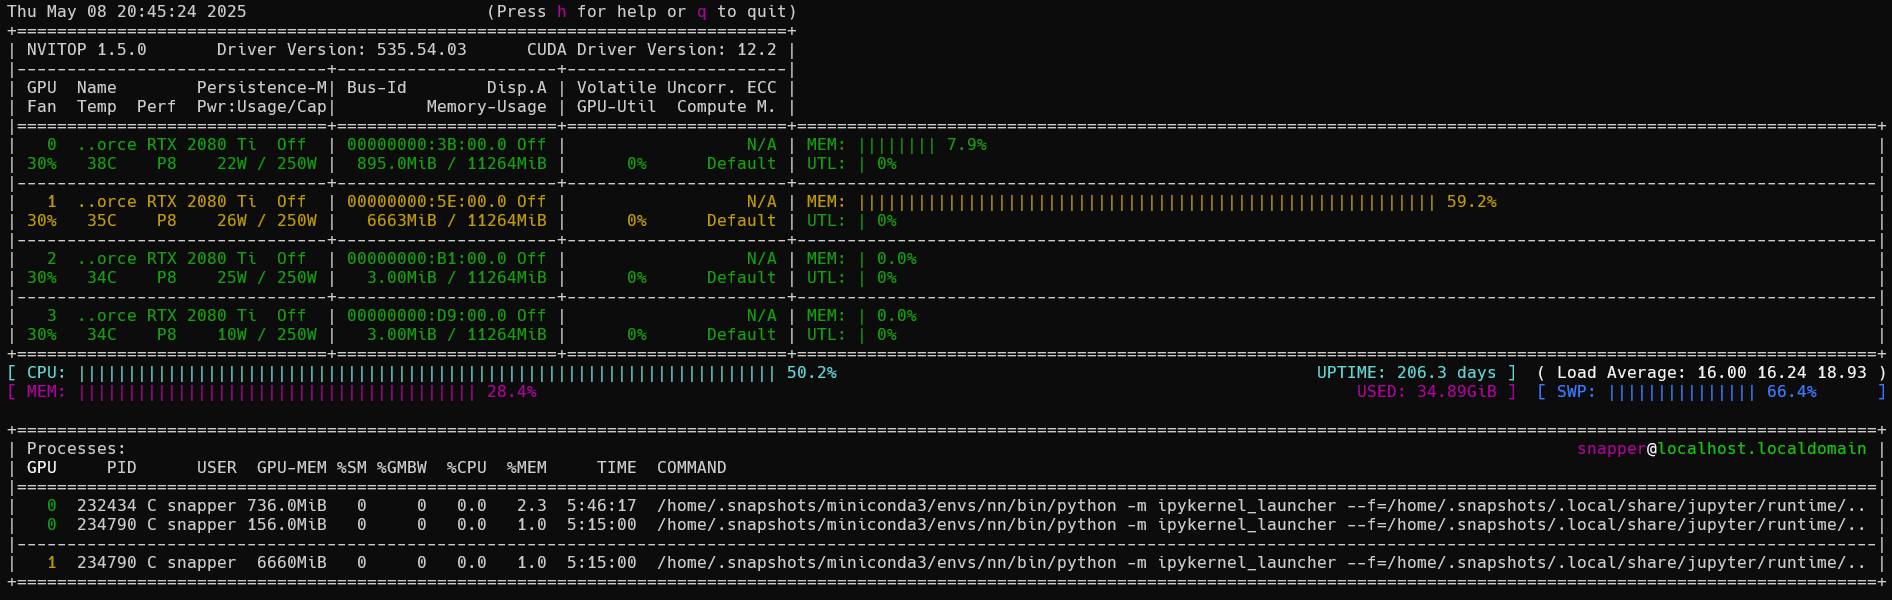The width and height of the screenshot is (1892, 600).
Task: Click the %CPU column header
Action: point(467,468)
